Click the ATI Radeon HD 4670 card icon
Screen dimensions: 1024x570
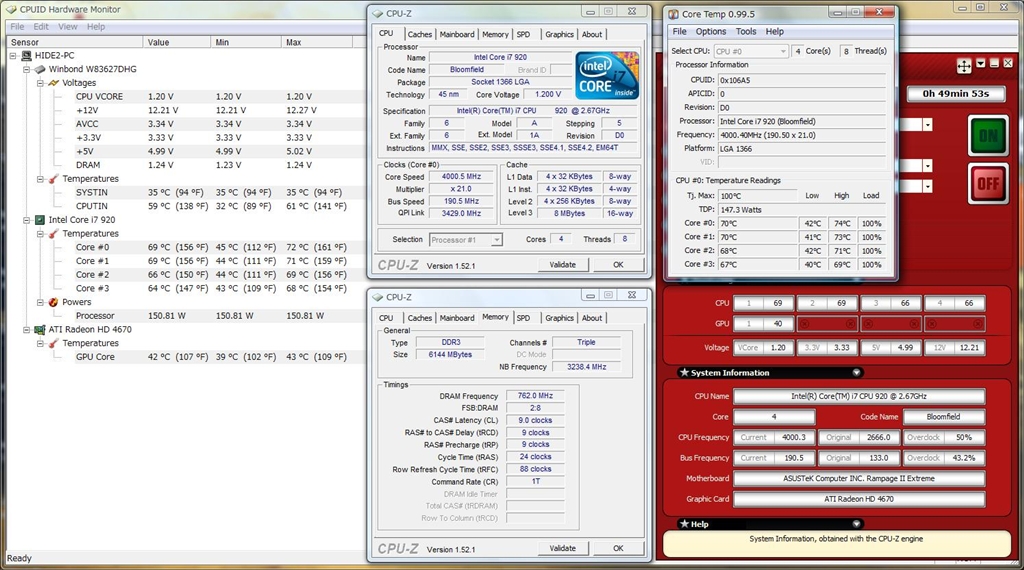coord(40,329)
